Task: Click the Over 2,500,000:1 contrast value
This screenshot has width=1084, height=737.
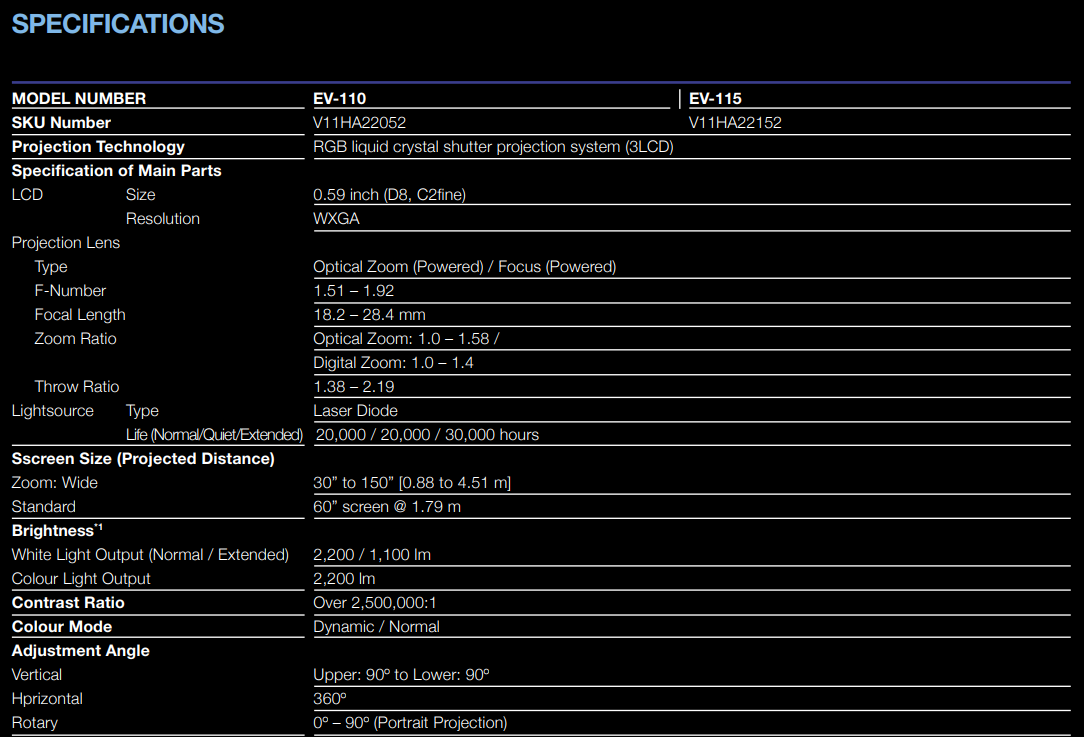Action: [375, 602]
